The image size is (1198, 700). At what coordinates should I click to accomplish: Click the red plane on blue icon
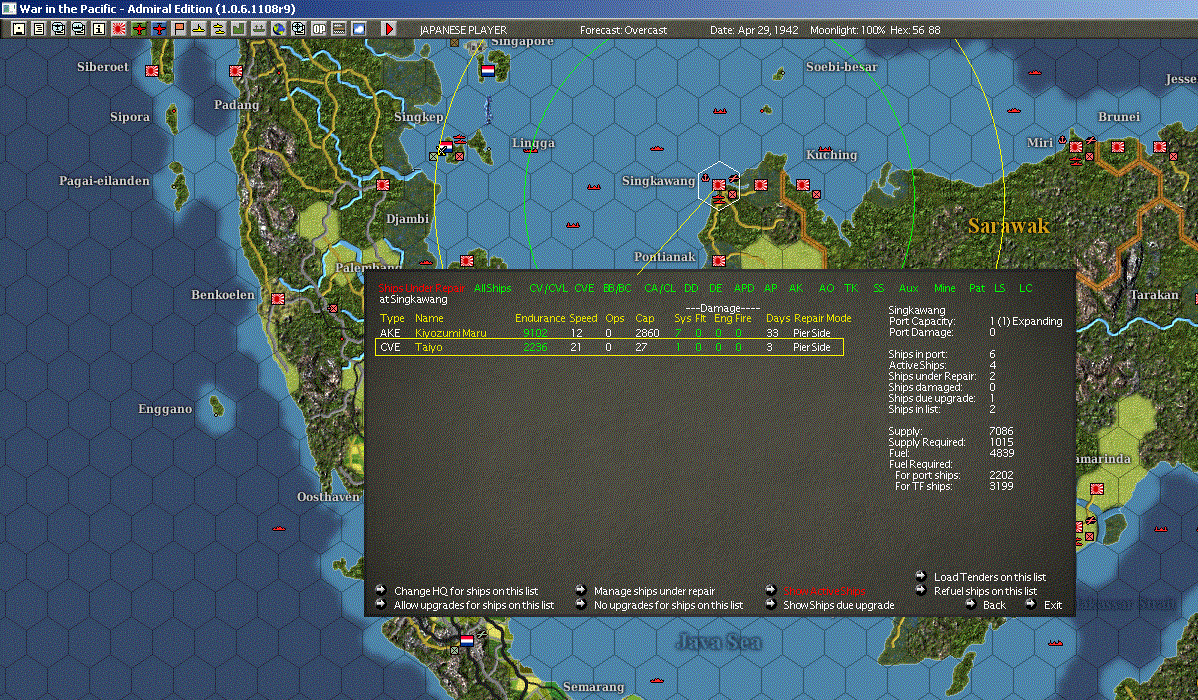click(159, 29)
